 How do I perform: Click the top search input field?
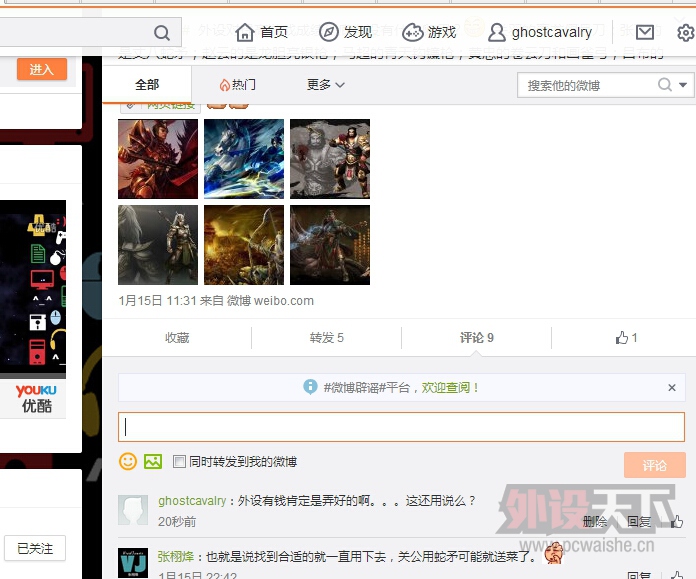click(75, 32)
